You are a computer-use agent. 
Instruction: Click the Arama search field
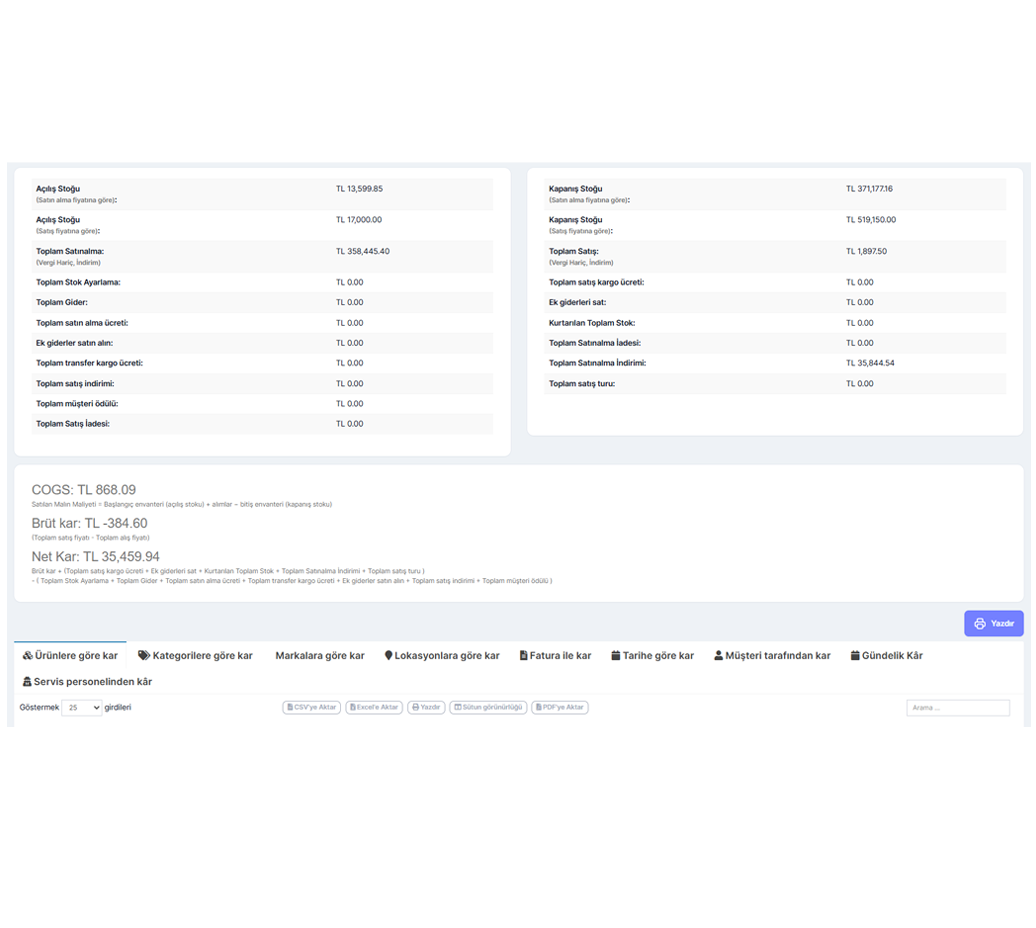957,708
